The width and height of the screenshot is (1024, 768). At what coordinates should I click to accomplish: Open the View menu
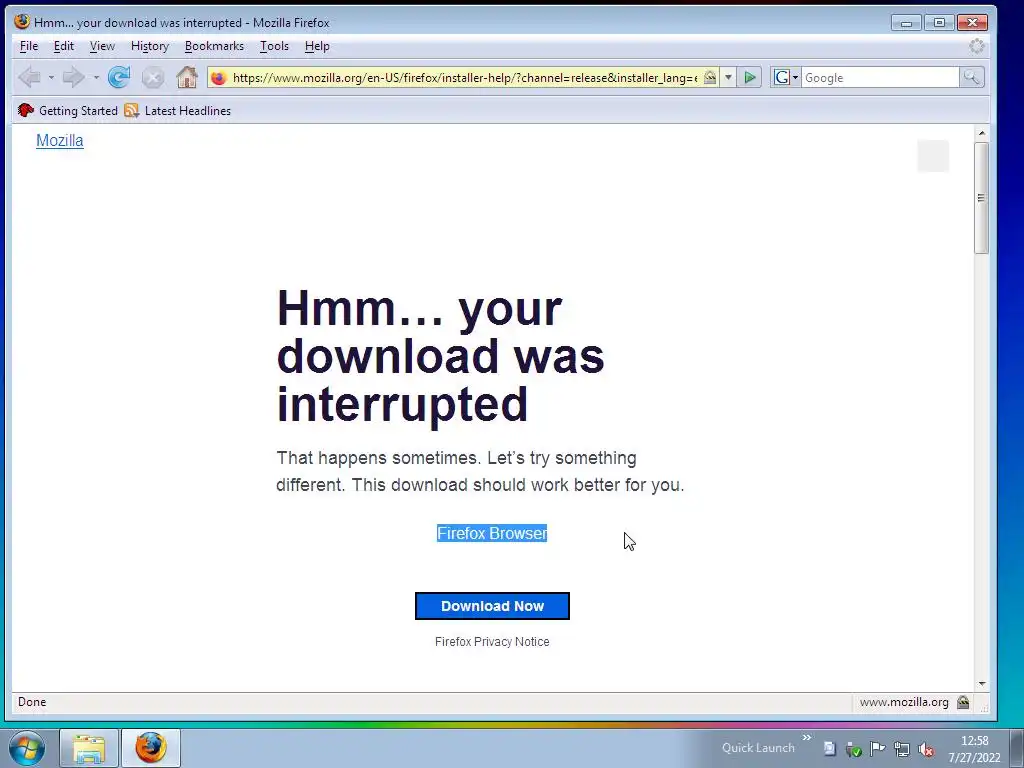(x=102, y=46)
